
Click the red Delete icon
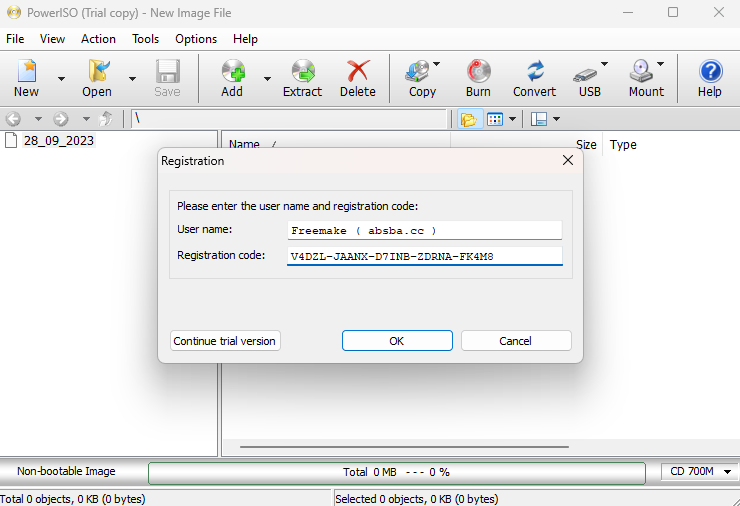tap(358, 71)
